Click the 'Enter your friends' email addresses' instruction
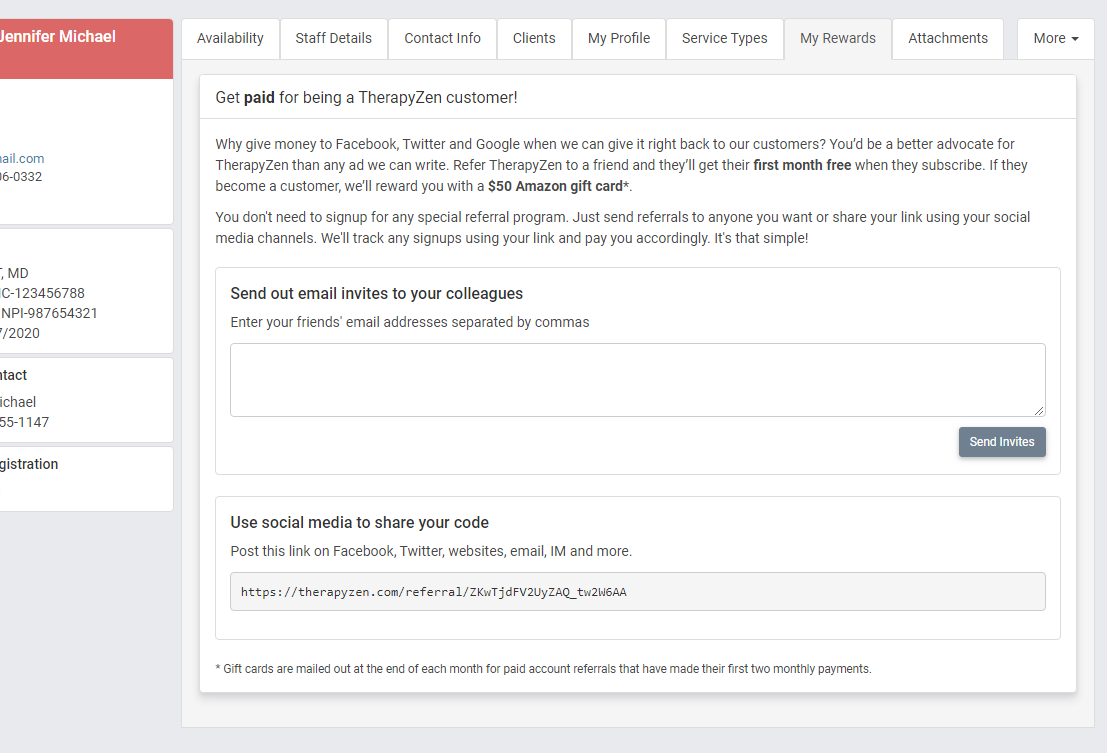Viewport: 1107px width, 753px height. point(409,322)
